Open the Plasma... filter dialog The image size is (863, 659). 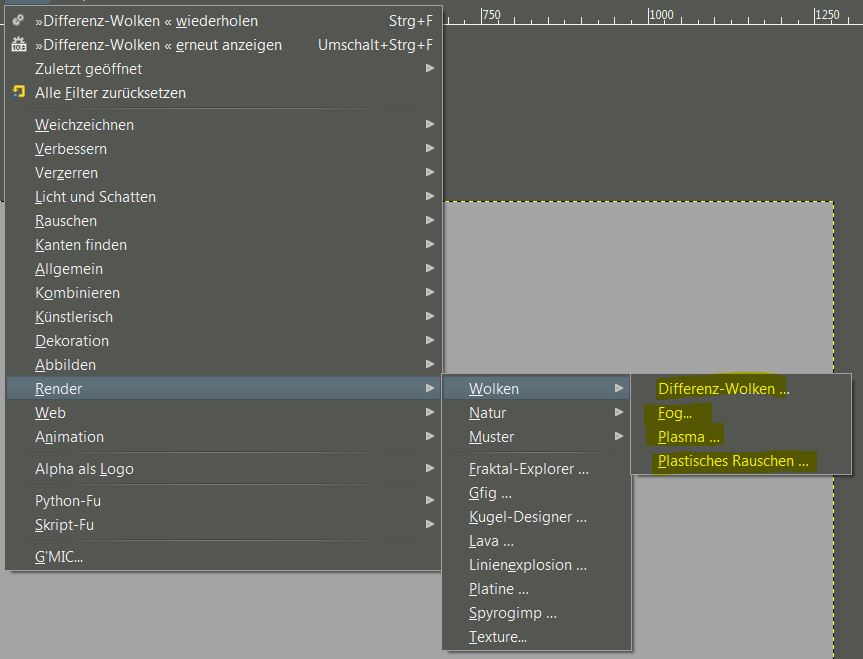click(x=688, y=437)
